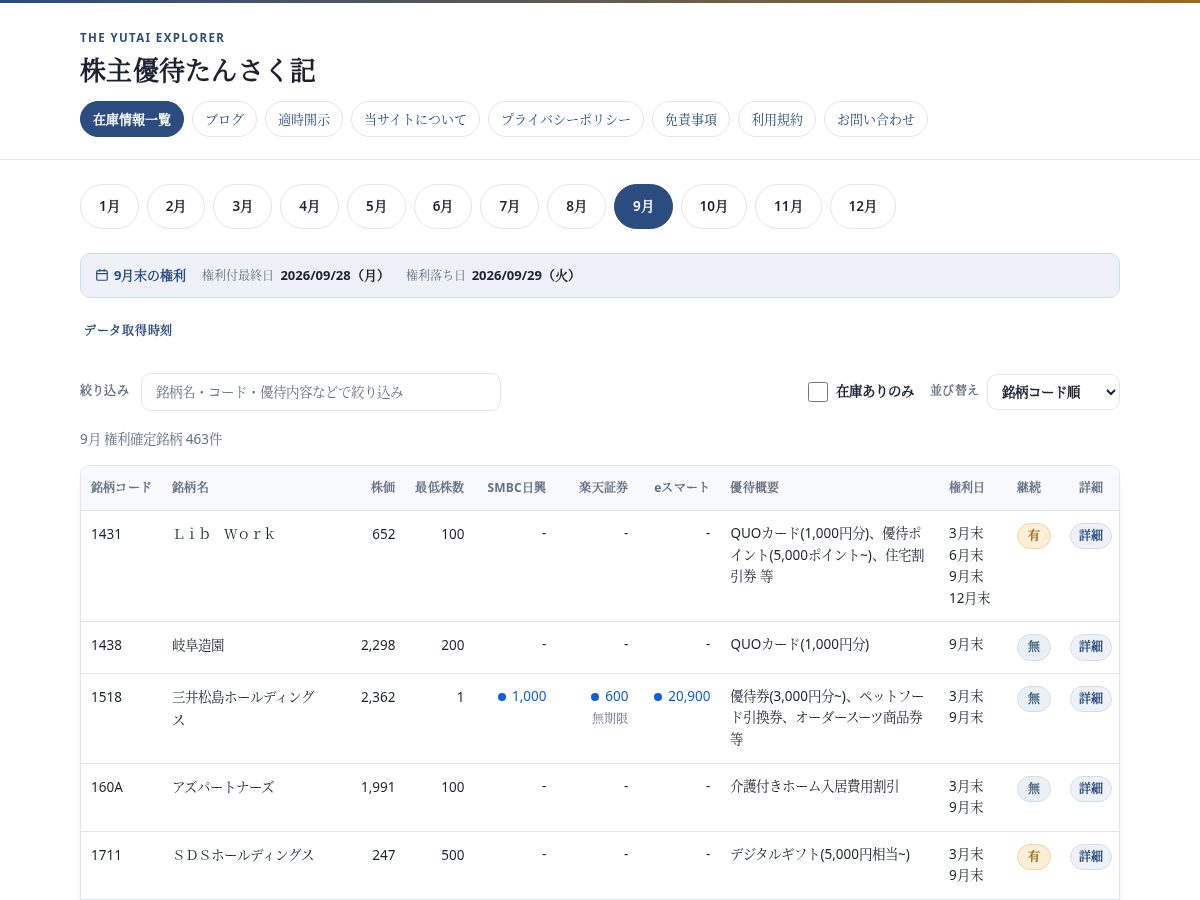Click the 楽天証券 column header
This screenshot has height=900, width=1200.
(604, 488)
